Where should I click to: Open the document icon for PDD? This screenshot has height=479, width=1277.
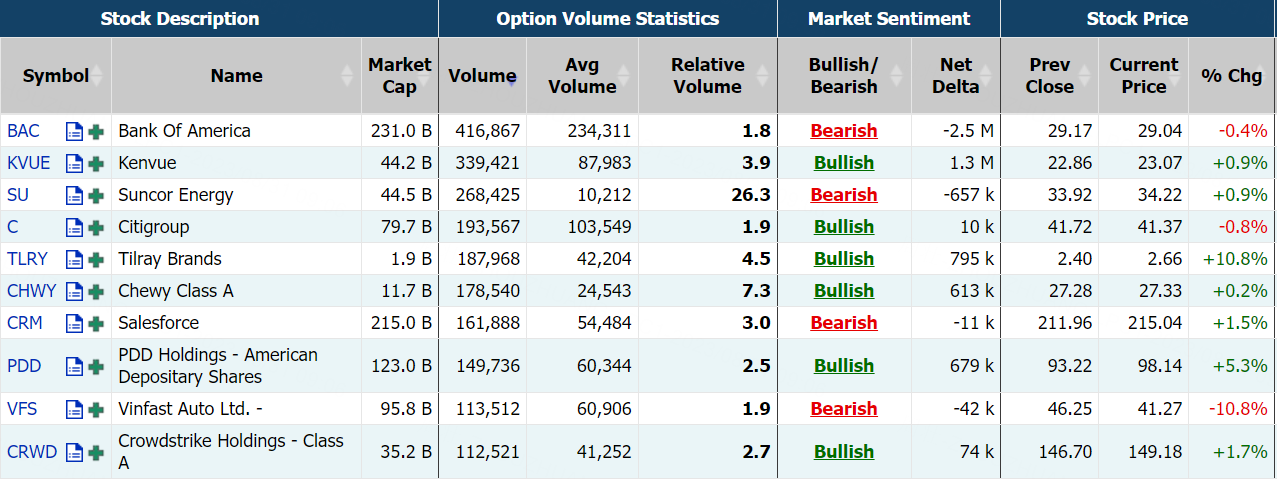74,366
